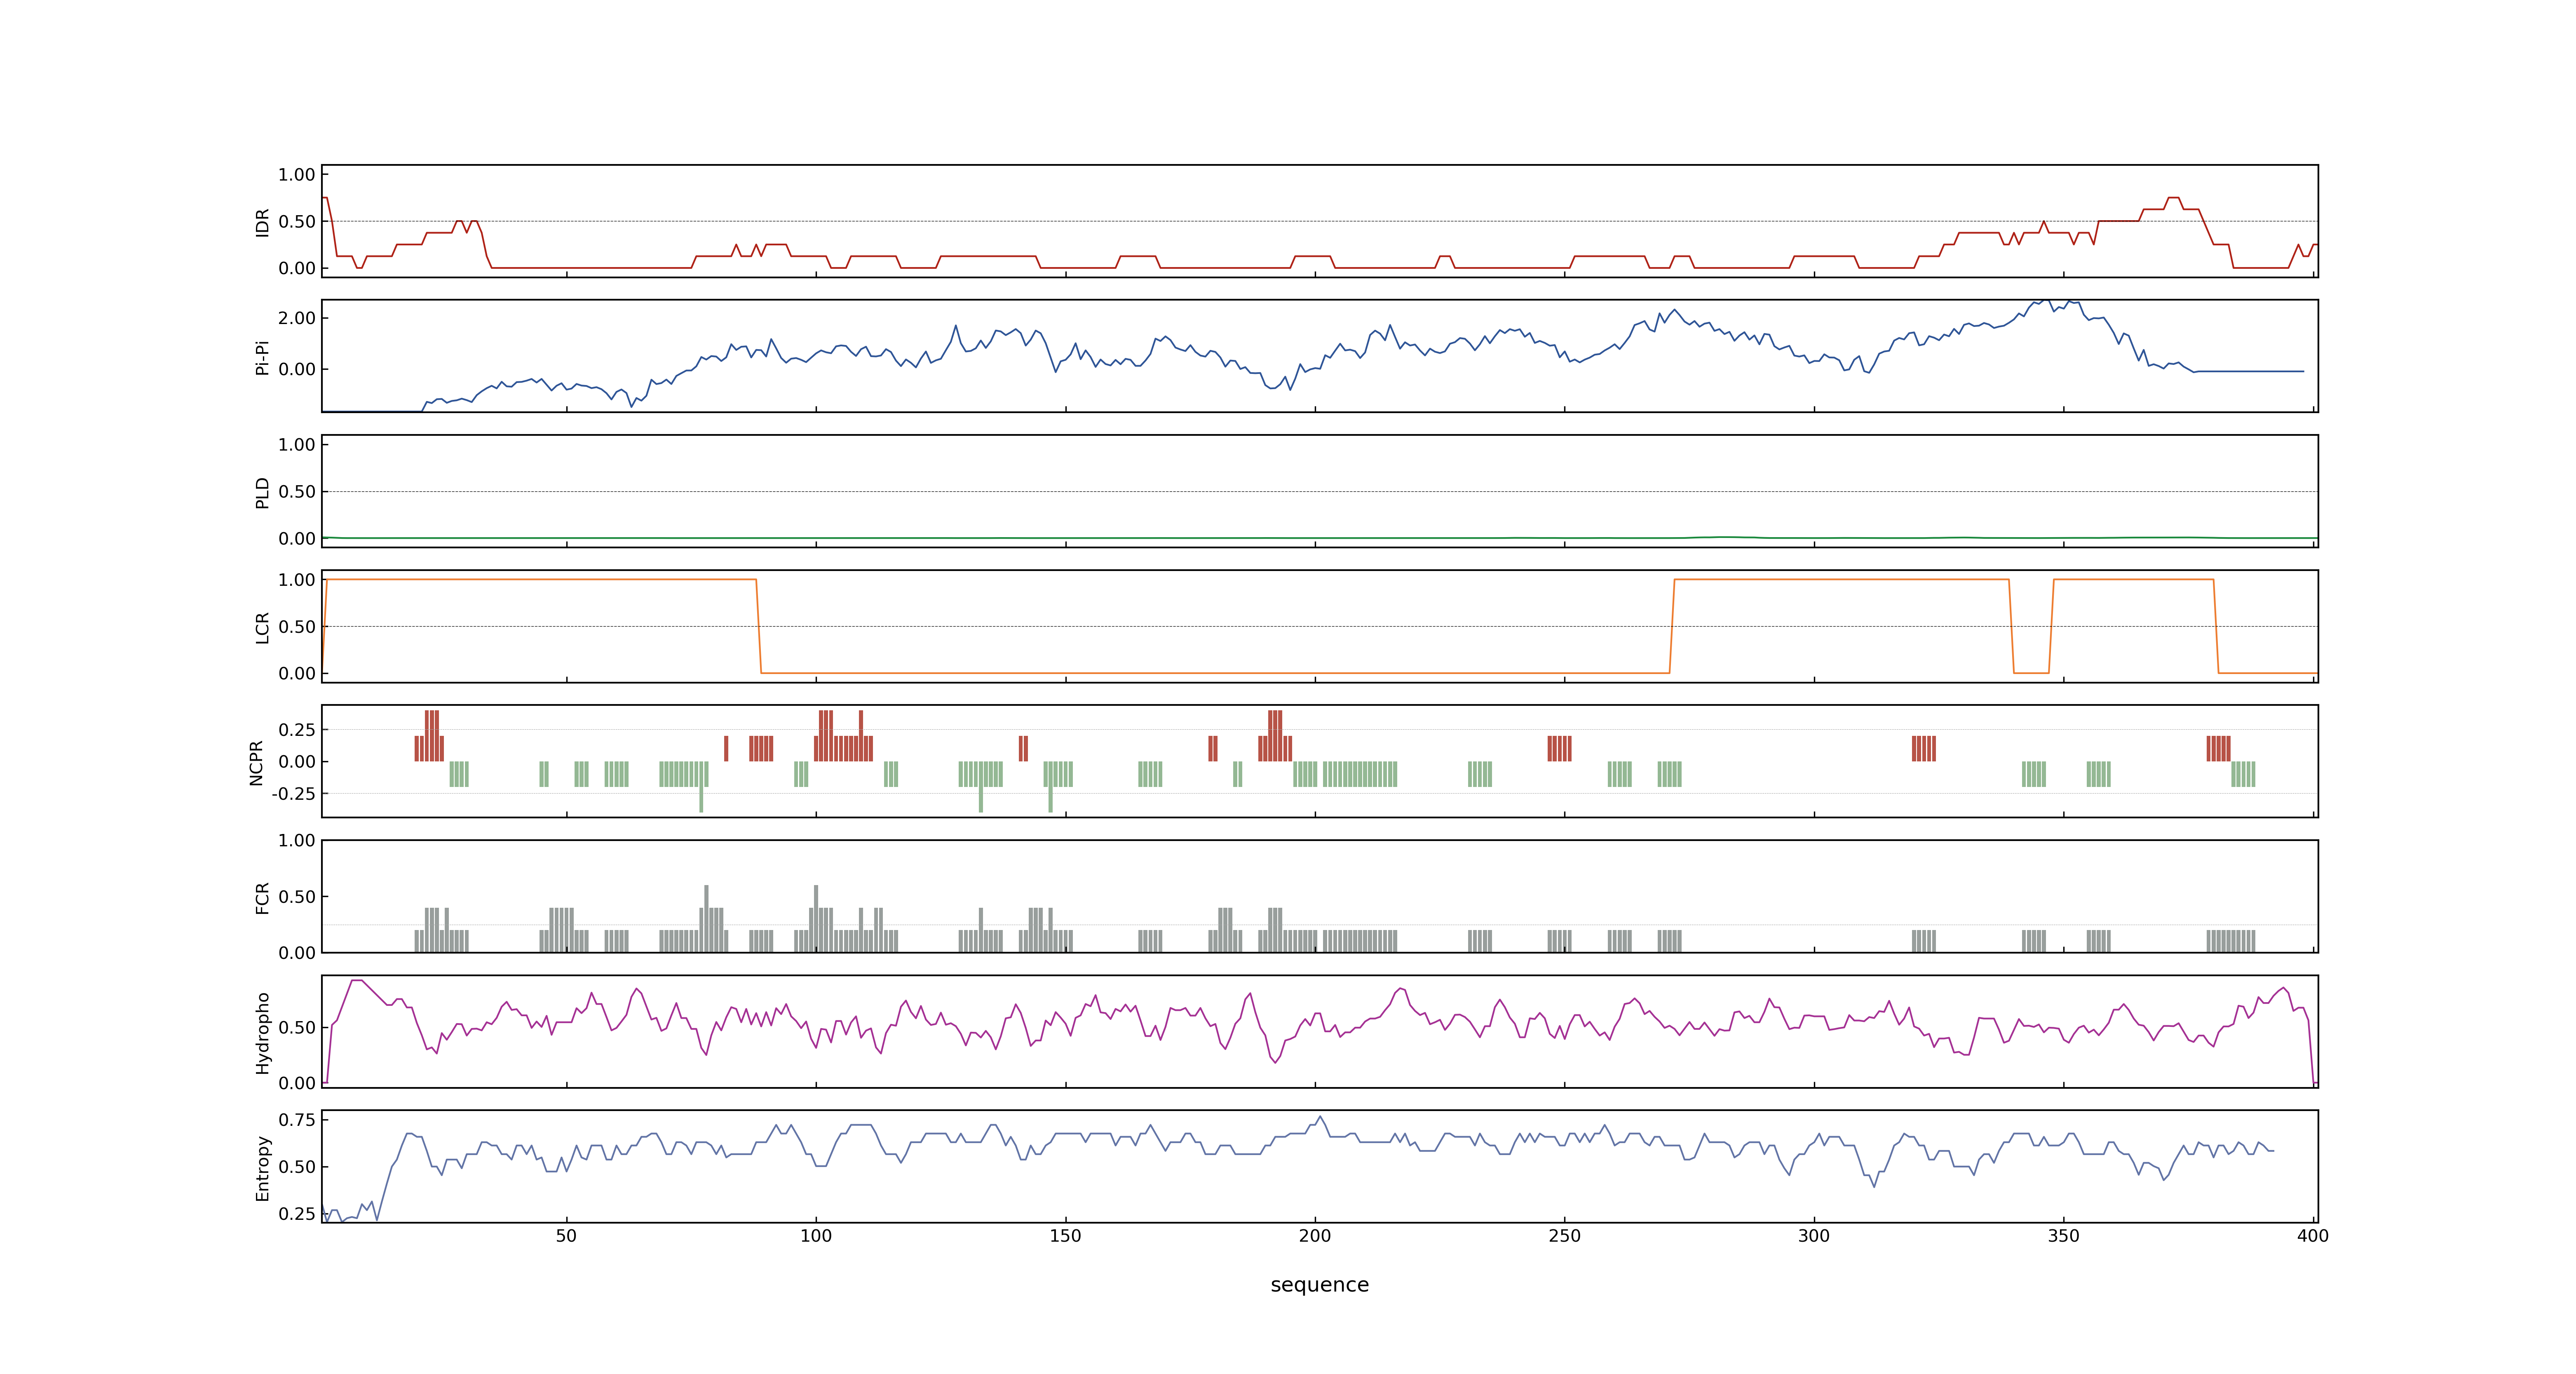Viewport: 2576px width, 1374px height.
Task: Click the FCR y-axis label
Action: 262,897
